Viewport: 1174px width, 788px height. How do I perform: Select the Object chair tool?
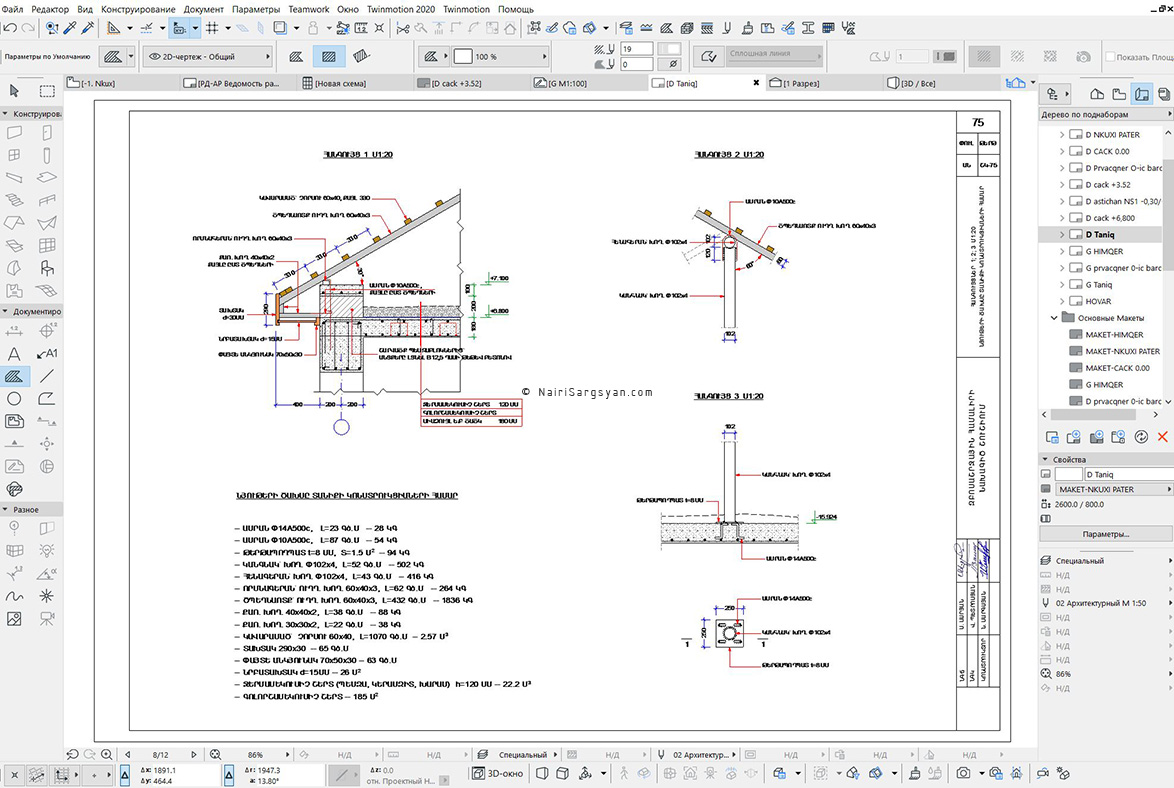click(47, 268)
